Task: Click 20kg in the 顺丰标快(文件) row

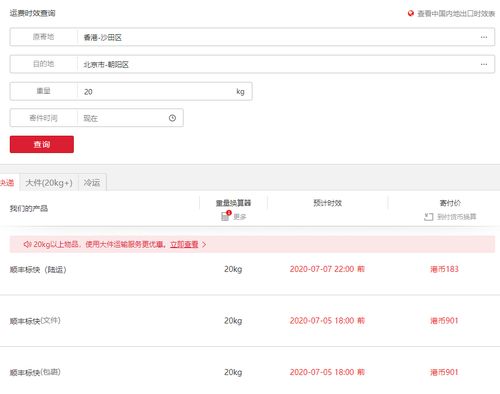Action: [x=233, y=321]
